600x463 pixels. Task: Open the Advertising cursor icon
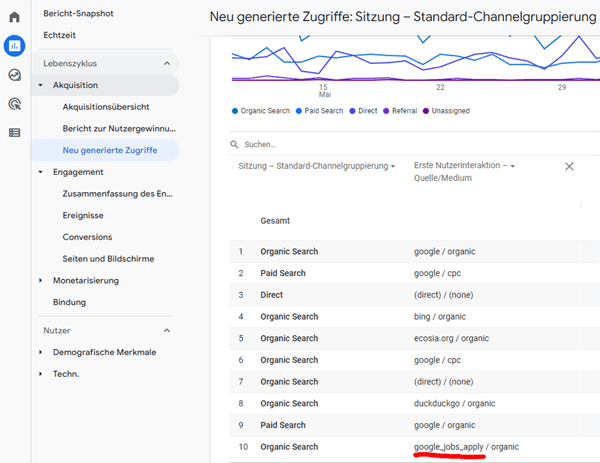point(15,104)
